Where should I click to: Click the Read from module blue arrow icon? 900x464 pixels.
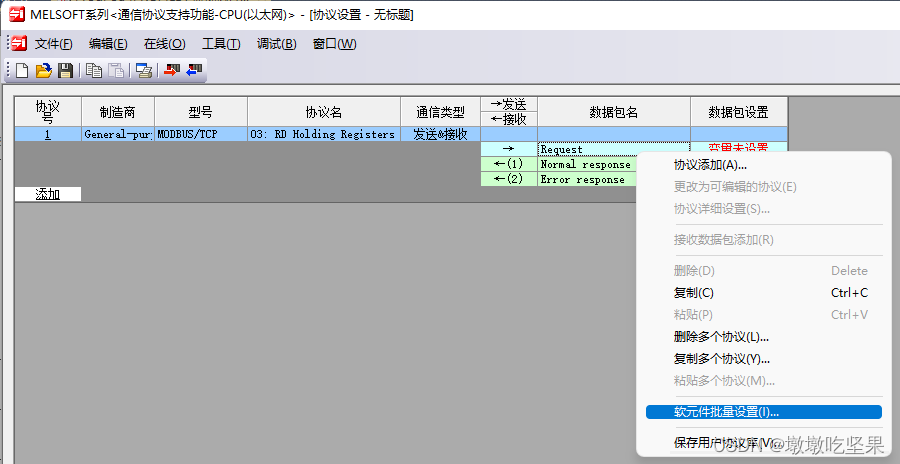195,71
